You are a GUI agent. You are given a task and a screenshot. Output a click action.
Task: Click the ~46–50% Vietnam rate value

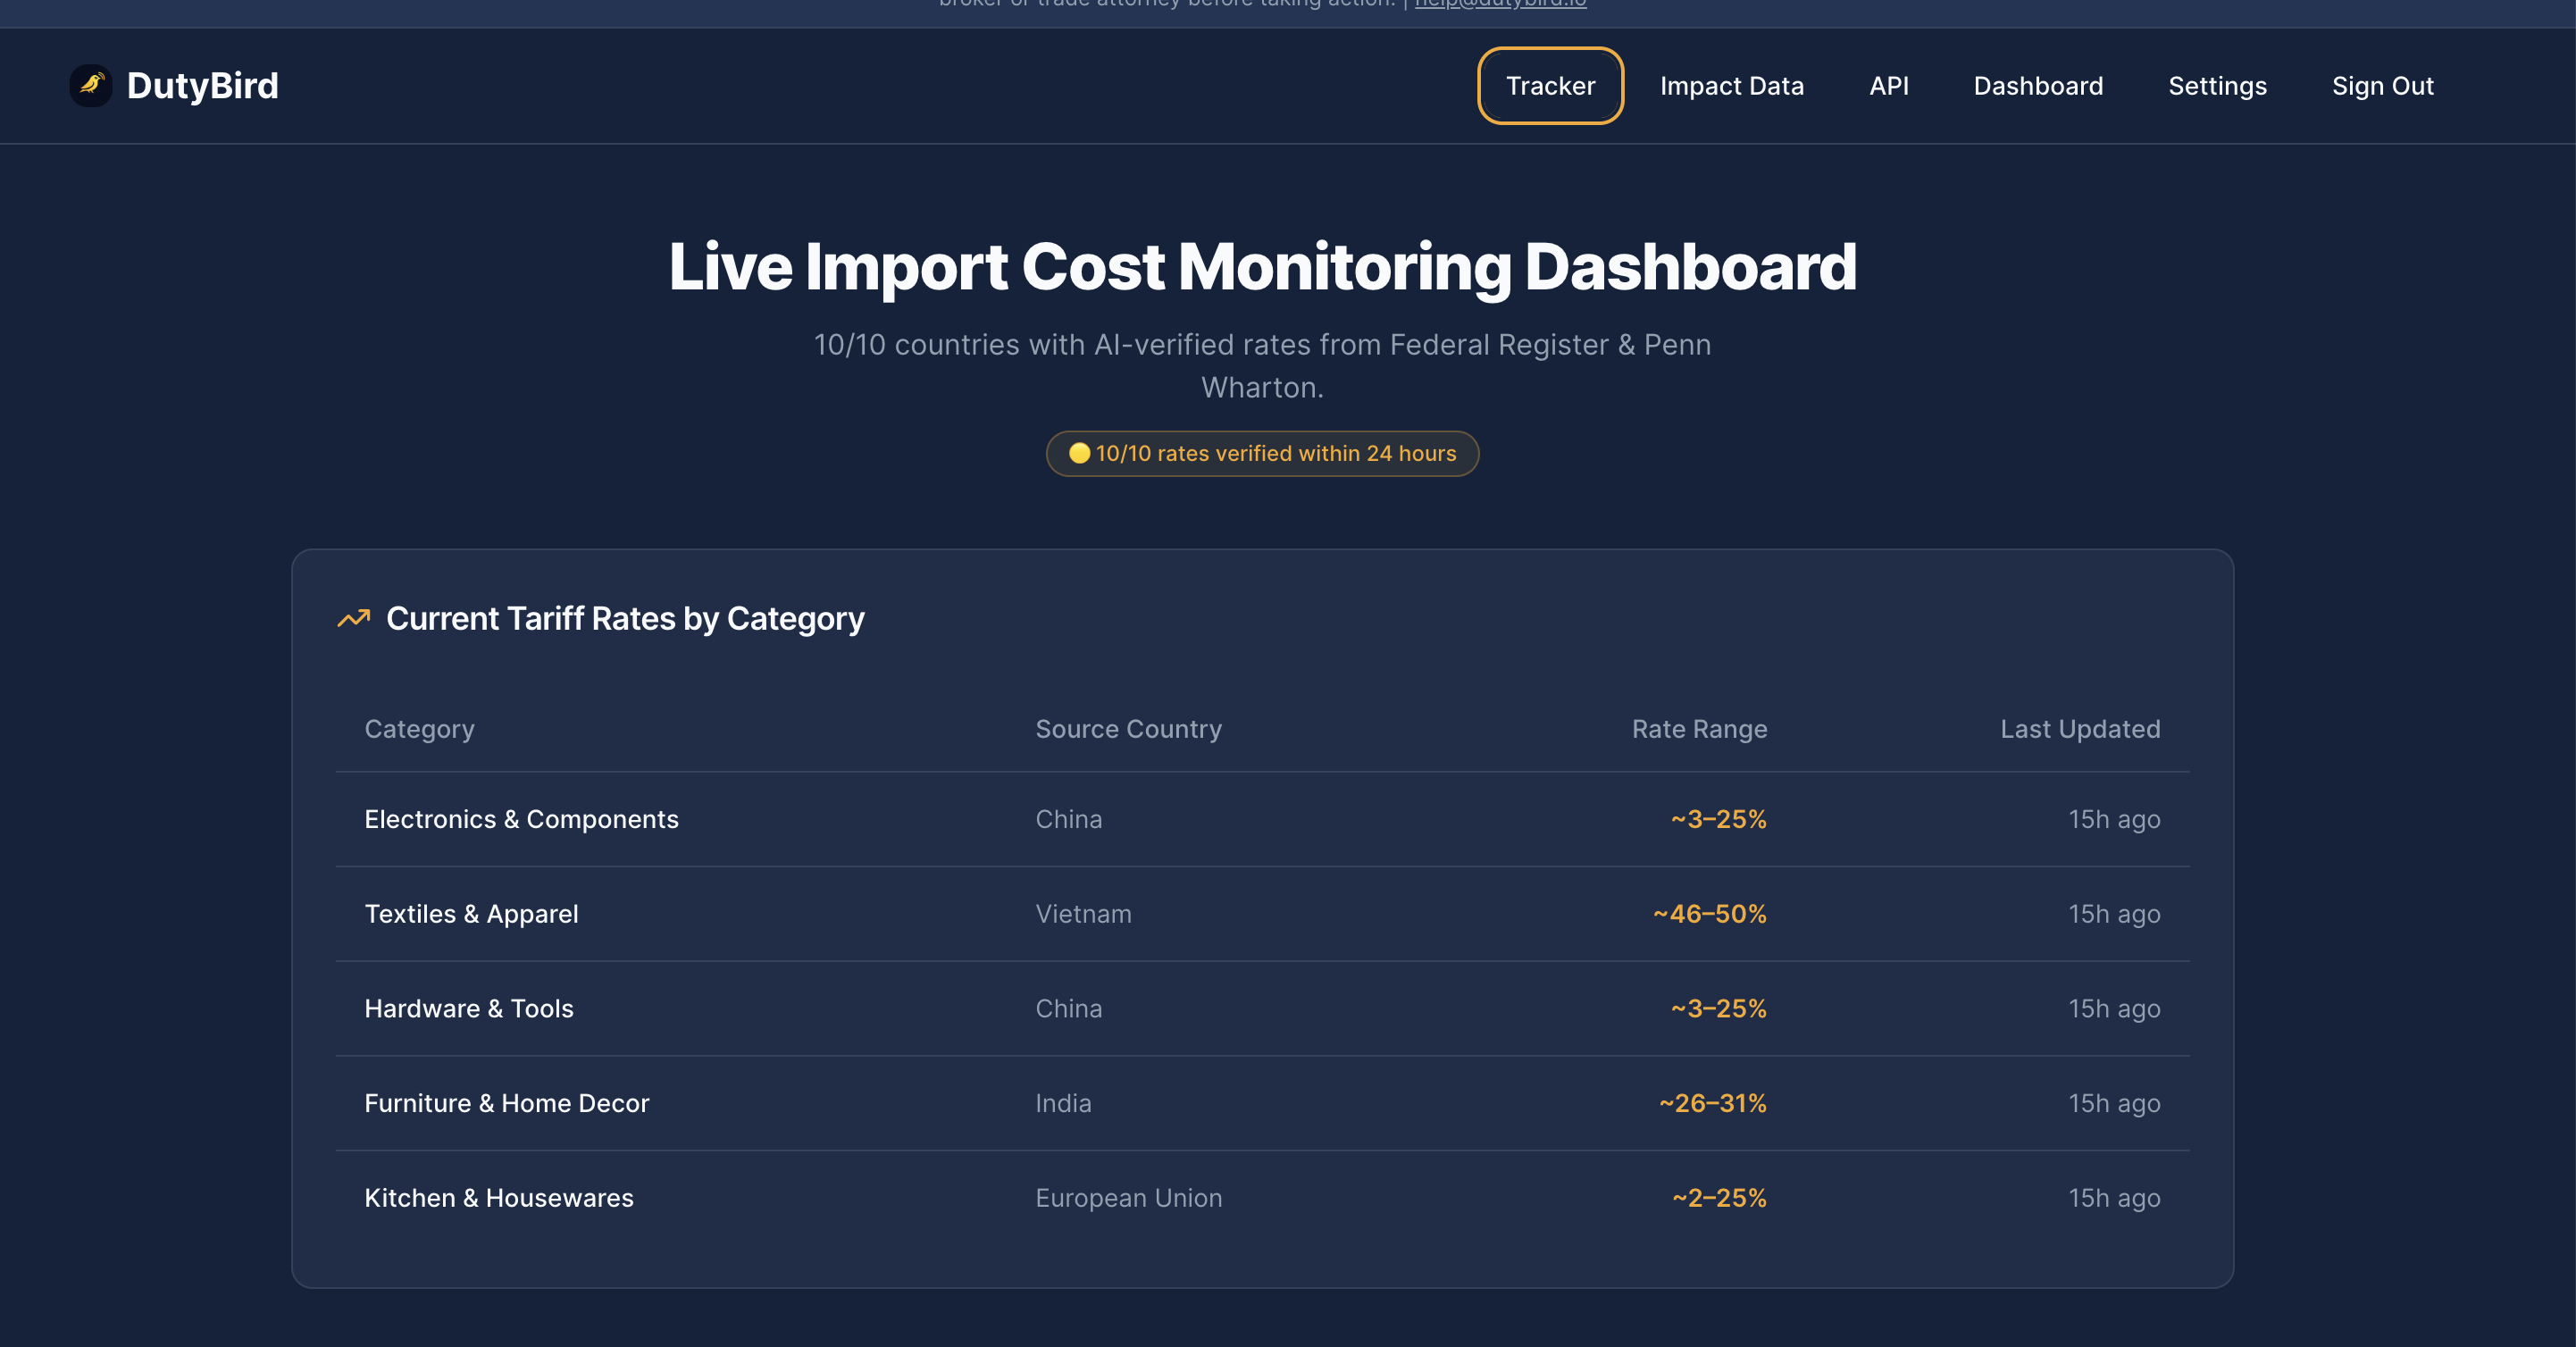point(1709,914)
